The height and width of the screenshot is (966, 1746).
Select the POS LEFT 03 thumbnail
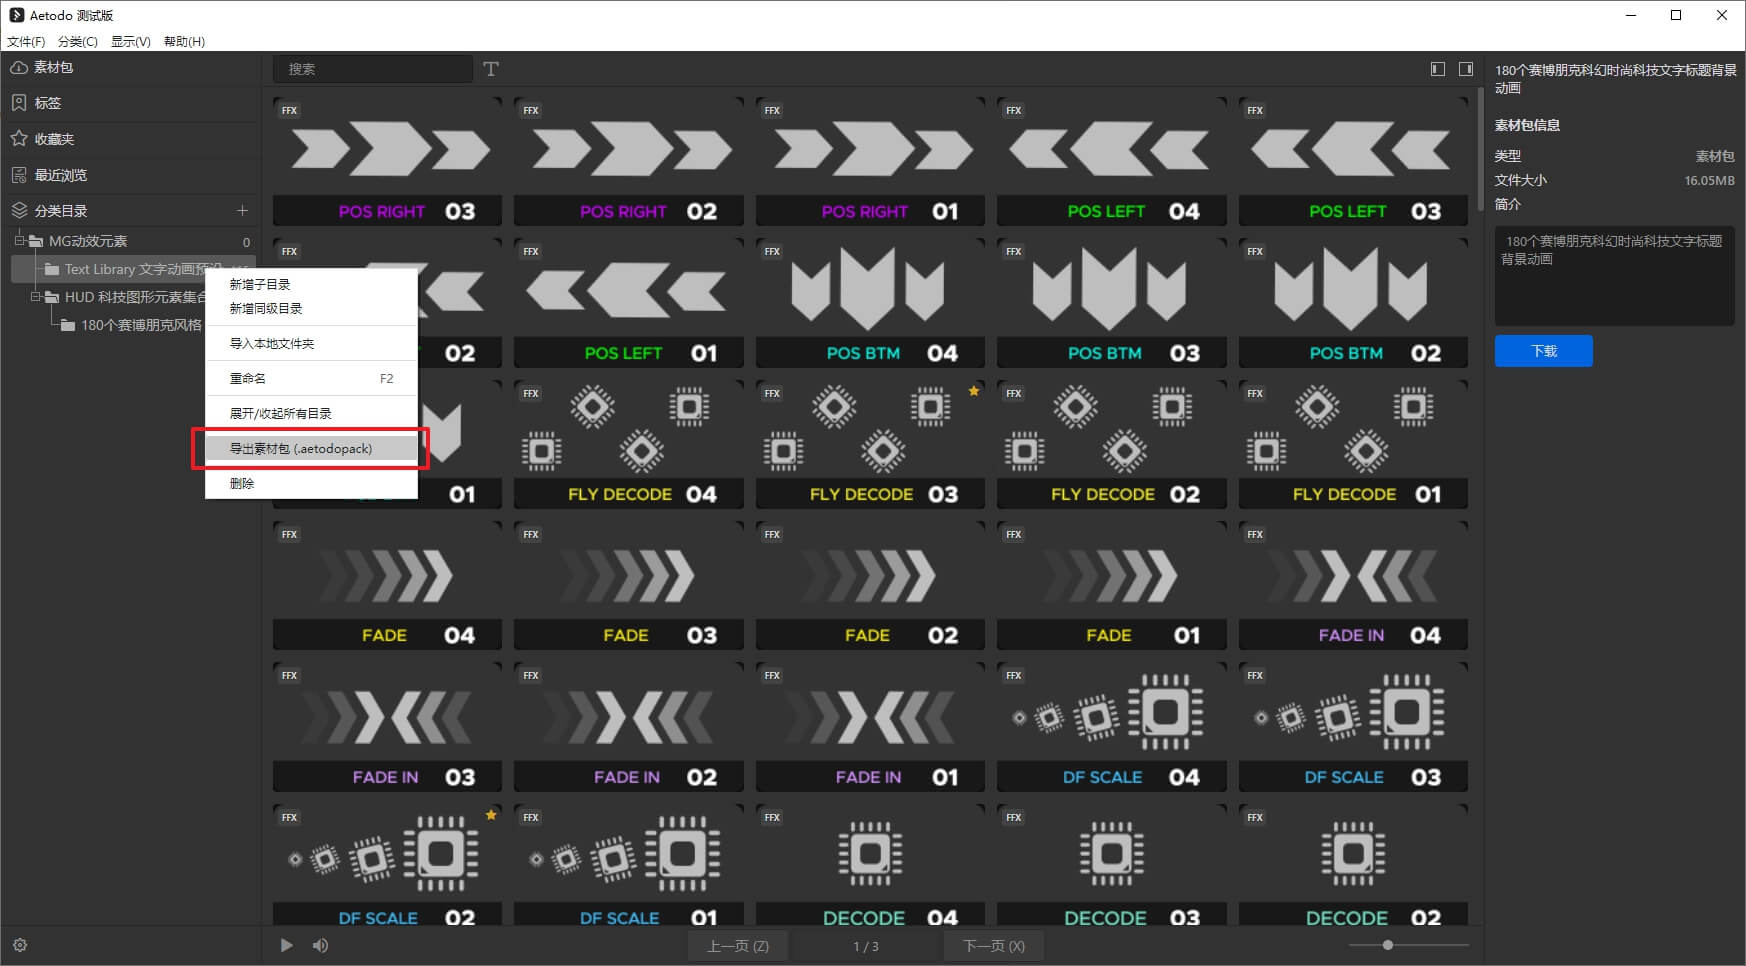pos(1353,161)
